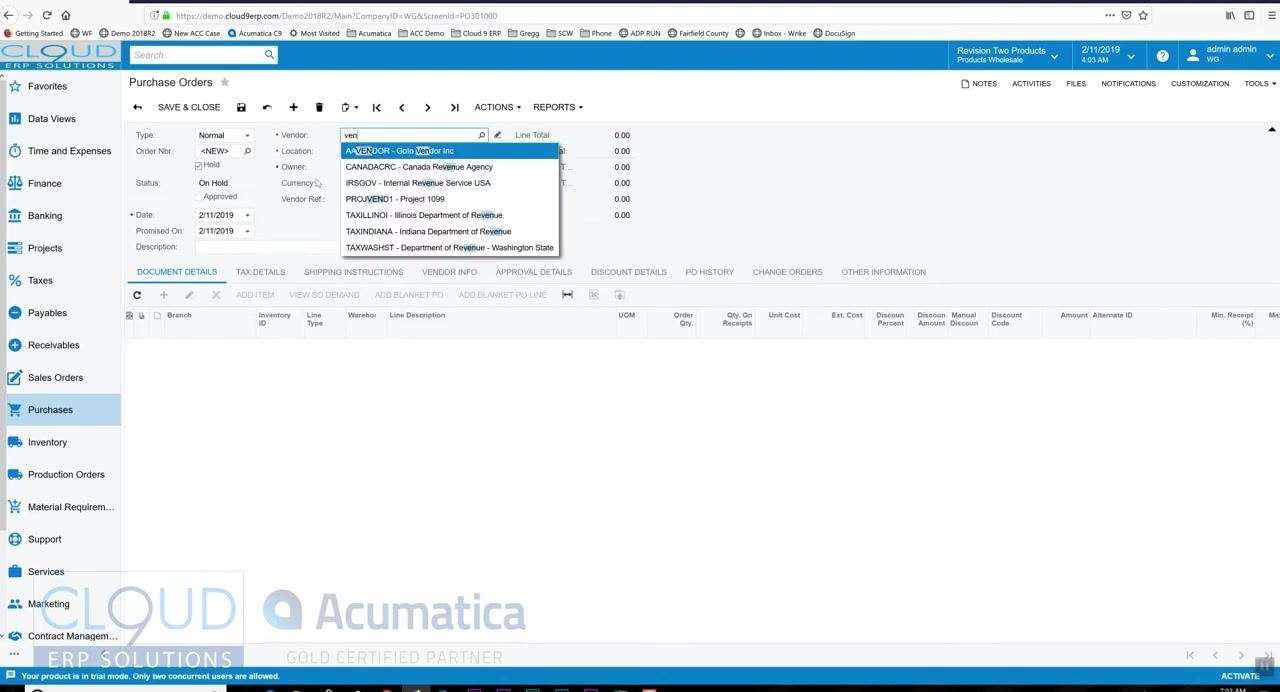The image size is (1280, 692).
Task: Click the undo (cancel) icon
Action: point(267,107)
